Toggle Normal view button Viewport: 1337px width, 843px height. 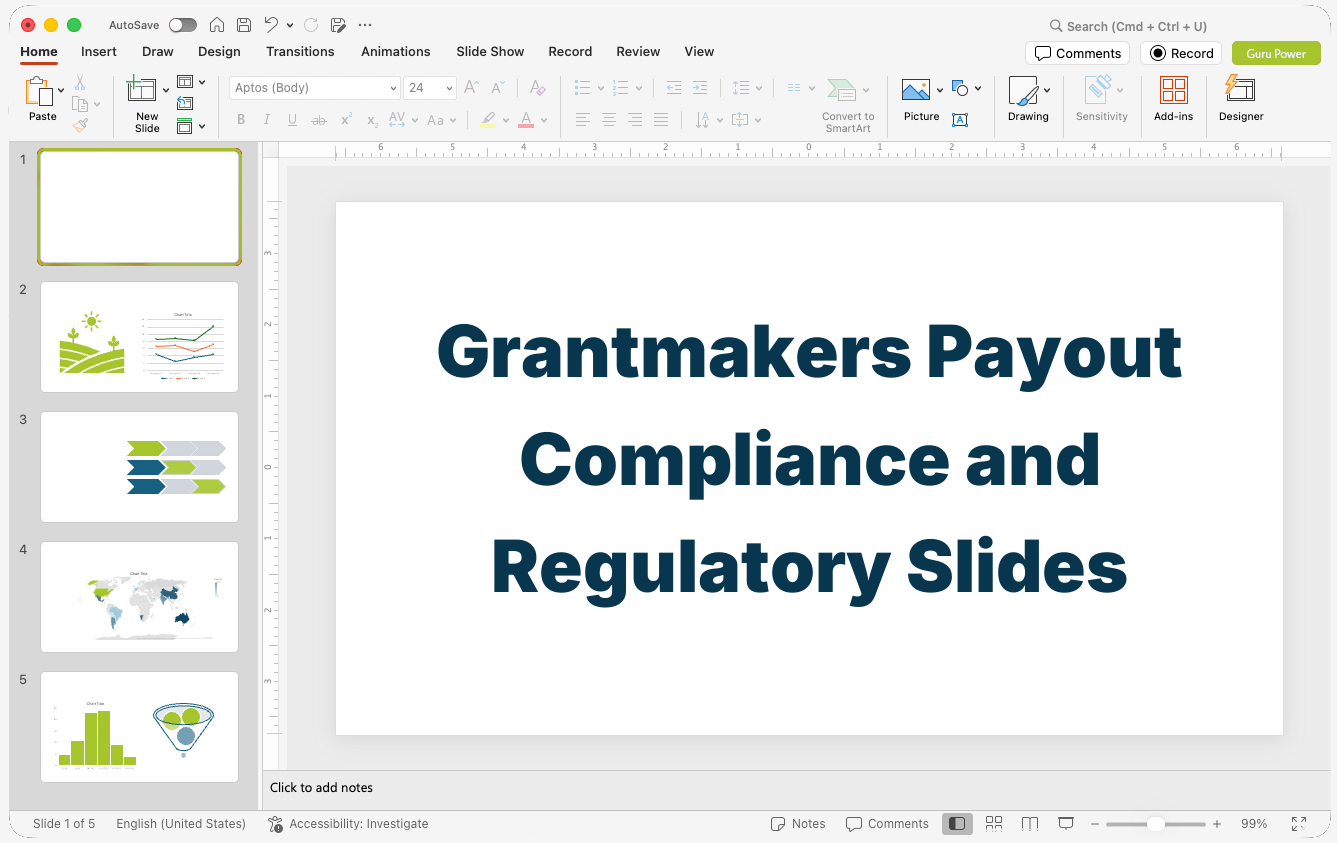tap(957, 823)
